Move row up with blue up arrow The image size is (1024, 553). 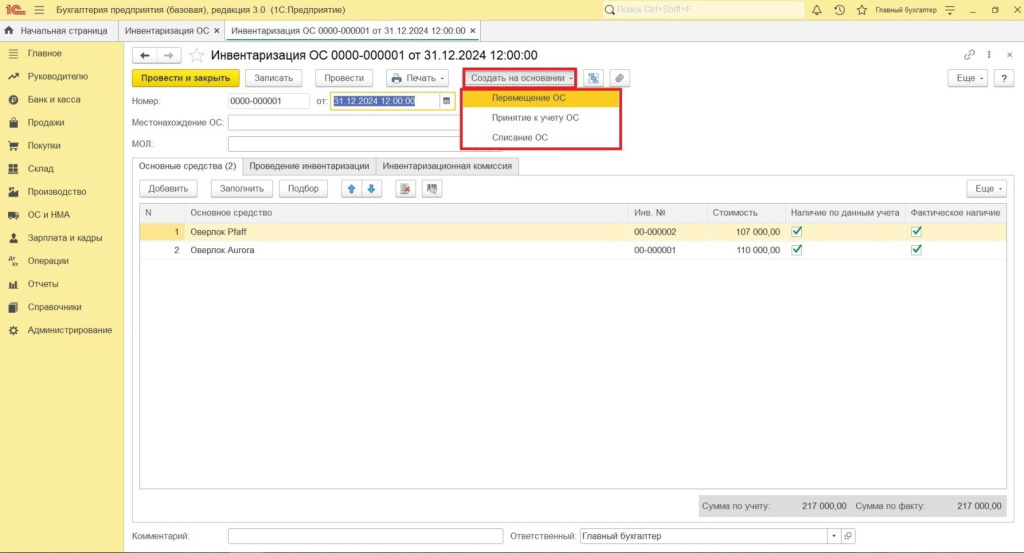(351, 189)
